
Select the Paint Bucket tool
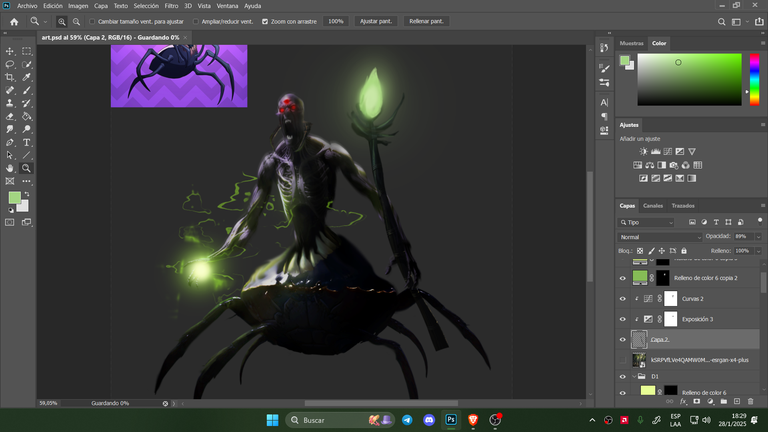pyautogui.click(x=26, y=116)
